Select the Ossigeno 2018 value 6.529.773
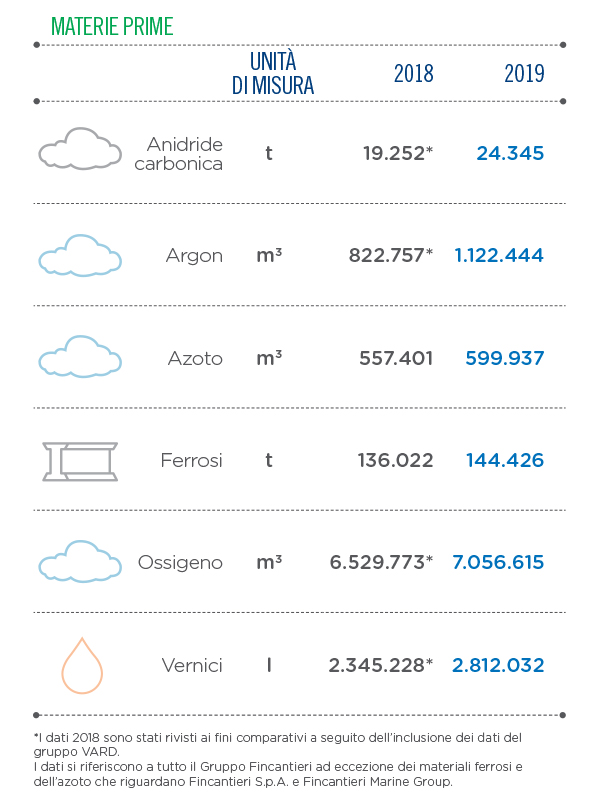 click(381, 562)
